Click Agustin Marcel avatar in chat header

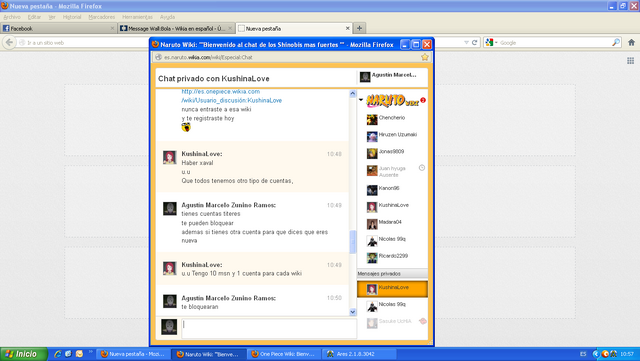point(365,76)
